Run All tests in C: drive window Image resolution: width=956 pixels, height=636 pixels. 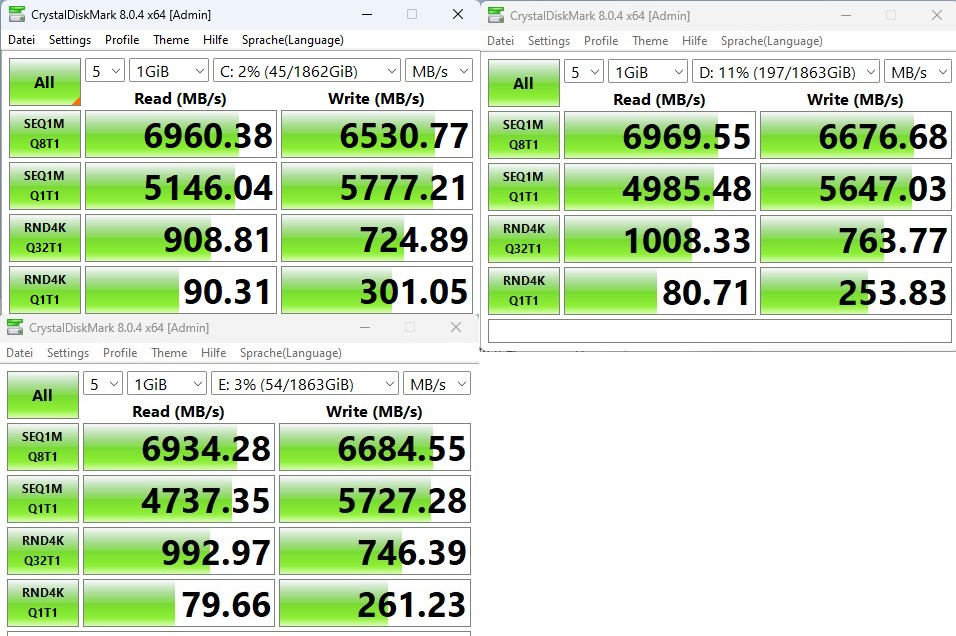45,82
